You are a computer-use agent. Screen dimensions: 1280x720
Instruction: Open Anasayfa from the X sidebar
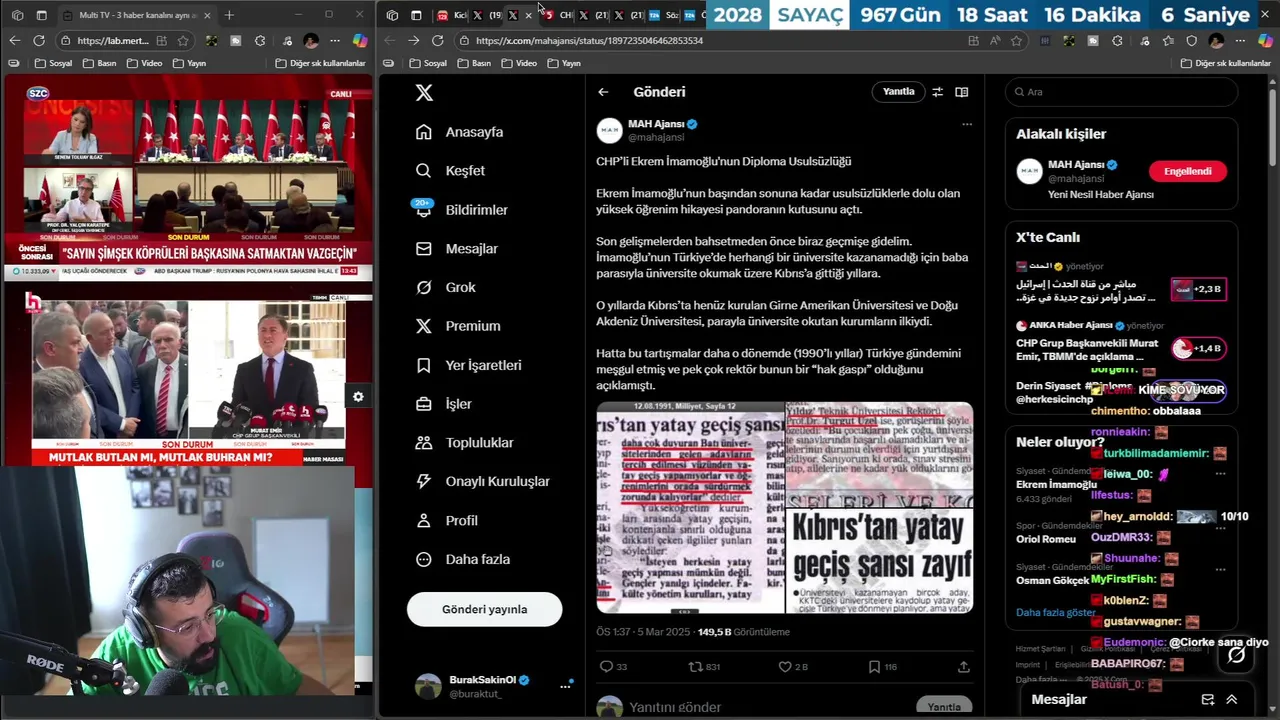(x=459, y=132)
